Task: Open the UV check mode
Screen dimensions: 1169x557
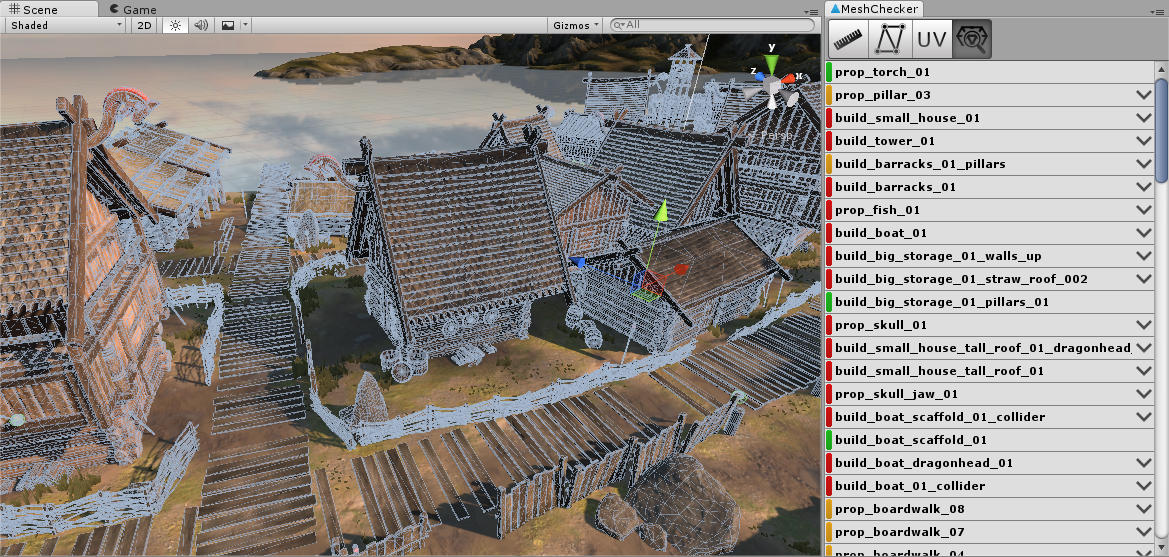Action: click(931, 39)
